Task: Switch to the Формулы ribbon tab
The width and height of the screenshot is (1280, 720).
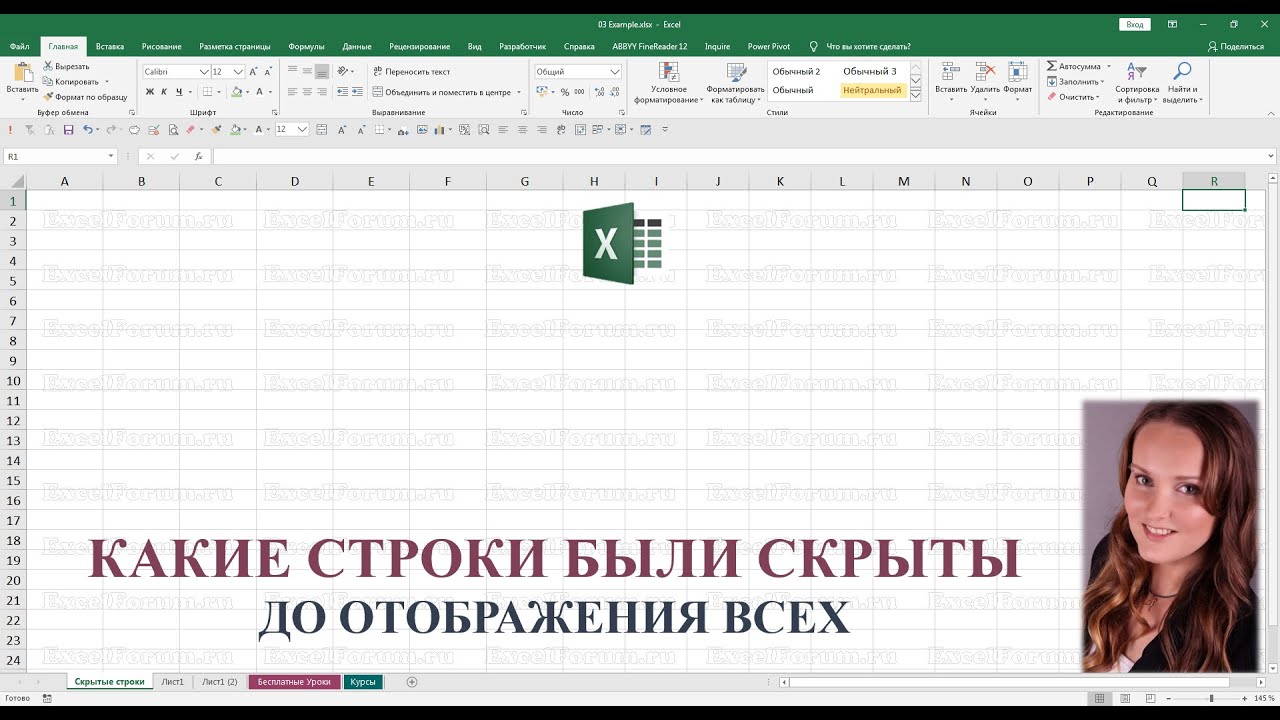Action: (x=306, y=46)
